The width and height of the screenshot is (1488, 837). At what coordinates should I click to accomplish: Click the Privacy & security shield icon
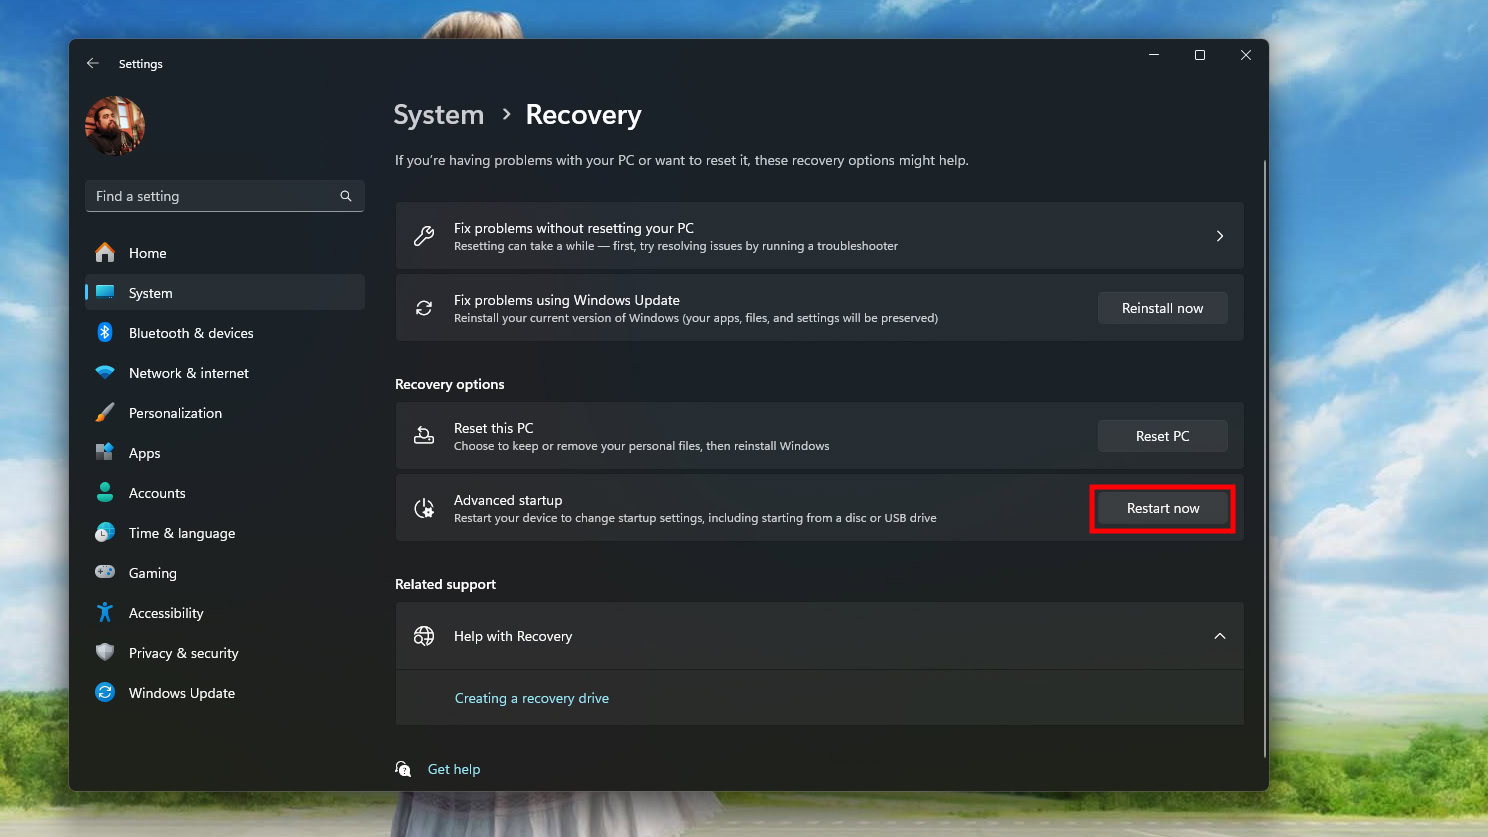(x=105, y=652)
